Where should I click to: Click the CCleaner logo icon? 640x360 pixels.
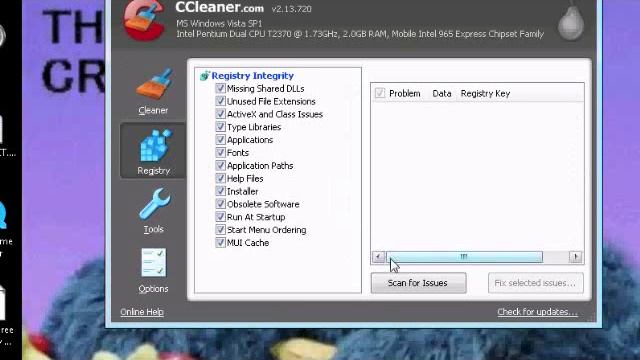[x=143, y=20]
